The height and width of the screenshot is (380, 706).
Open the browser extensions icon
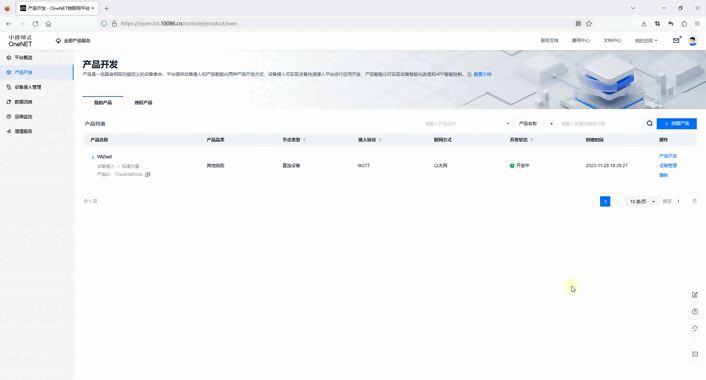tap(684, 23)
